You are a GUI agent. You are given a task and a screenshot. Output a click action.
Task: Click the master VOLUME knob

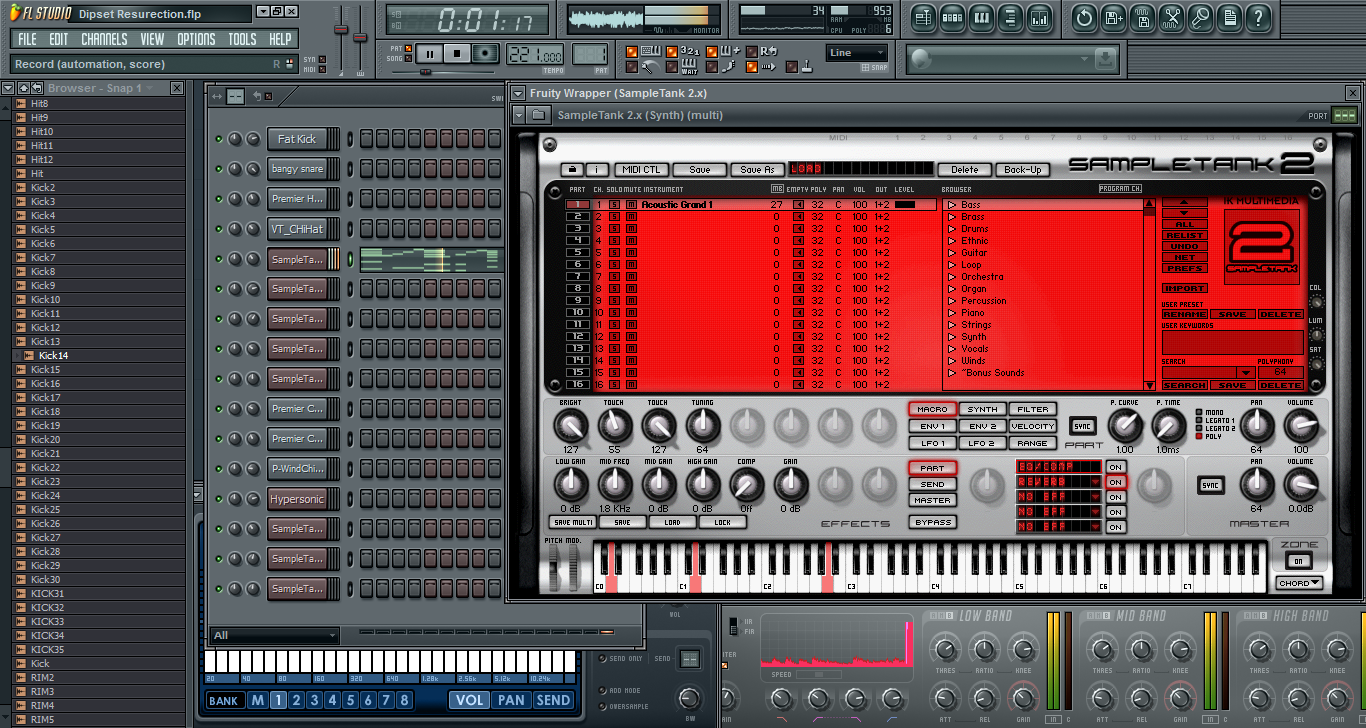point(1300,486)
